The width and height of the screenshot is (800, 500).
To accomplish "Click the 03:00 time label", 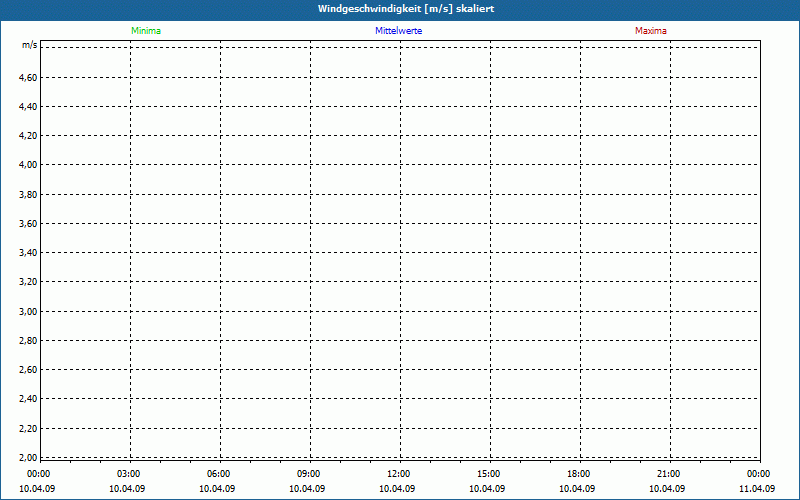I will click(129, 474).
